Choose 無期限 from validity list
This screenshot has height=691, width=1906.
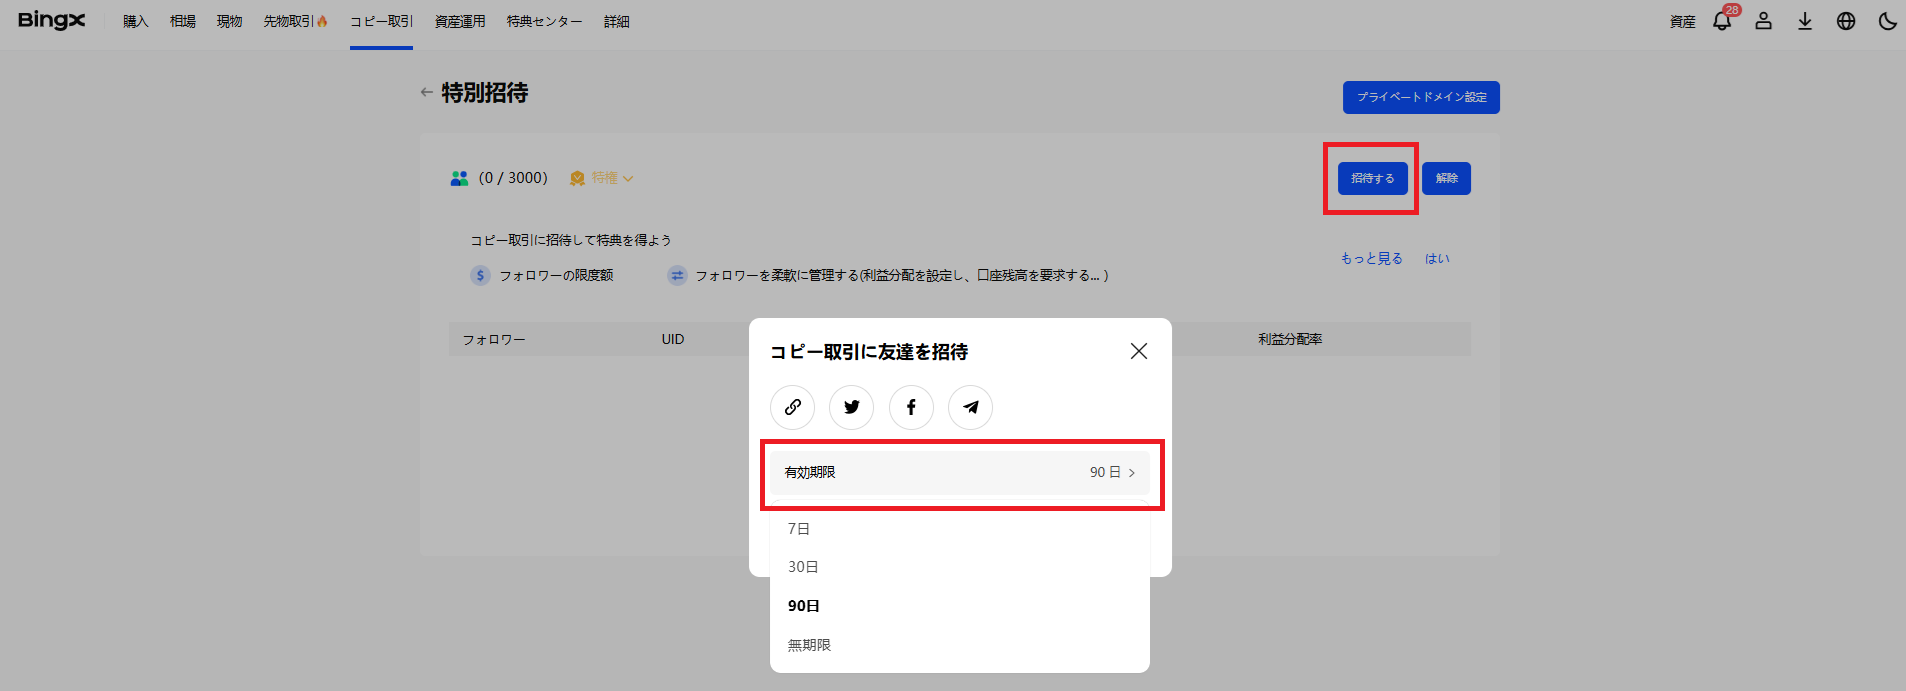point(809,645)
